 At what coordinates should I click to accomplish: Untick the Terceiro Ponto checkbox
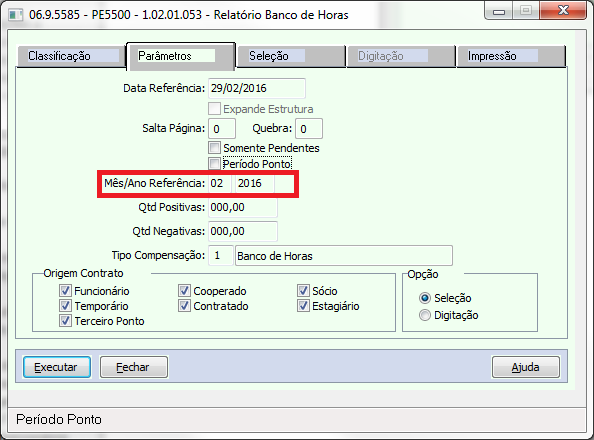point(65,321)
